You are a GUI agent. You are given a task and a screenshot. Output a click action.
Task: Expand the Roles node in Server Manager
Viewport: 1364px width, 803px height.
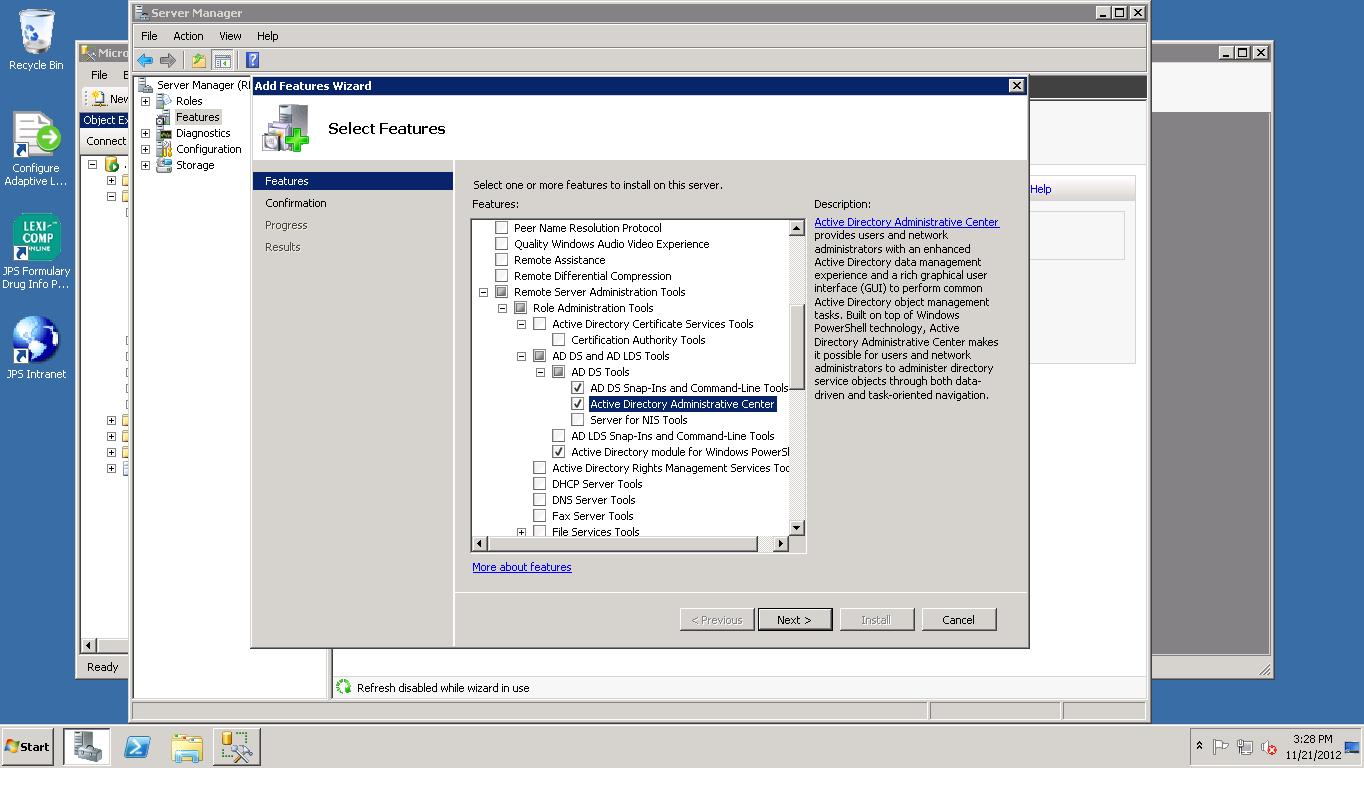tap(144, 101)
